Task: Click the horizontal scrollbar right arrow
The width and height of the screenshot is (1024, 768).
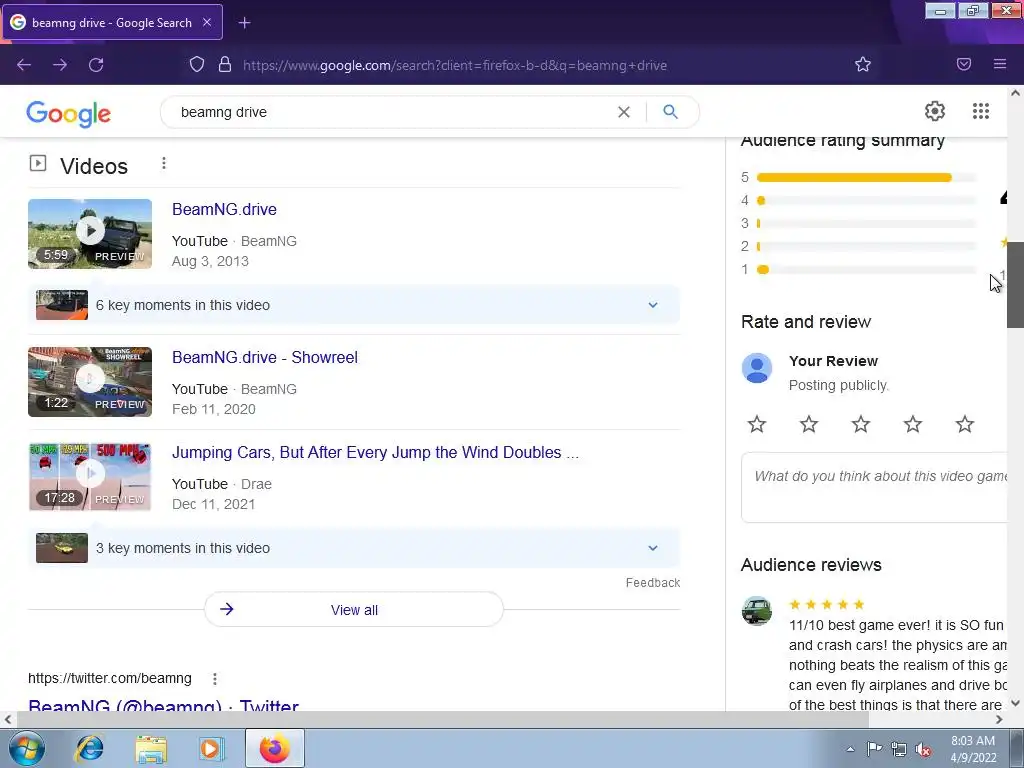Action: [999, 720]
